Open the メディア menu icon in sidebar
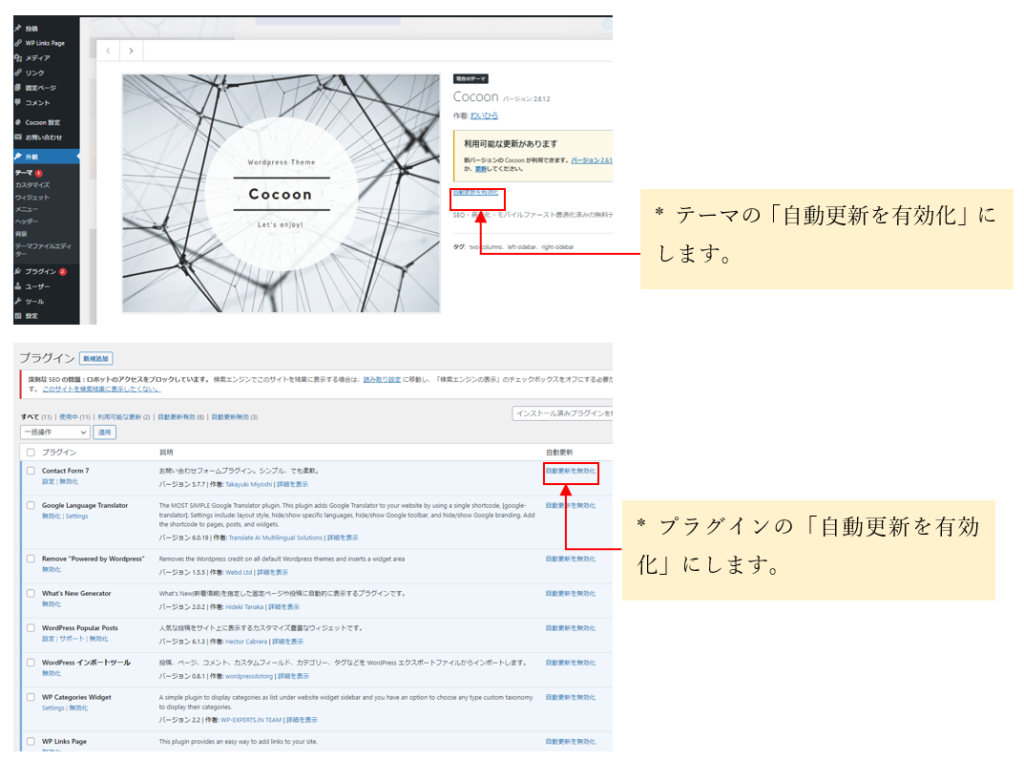1024x760 pixels. pos(18,58)
